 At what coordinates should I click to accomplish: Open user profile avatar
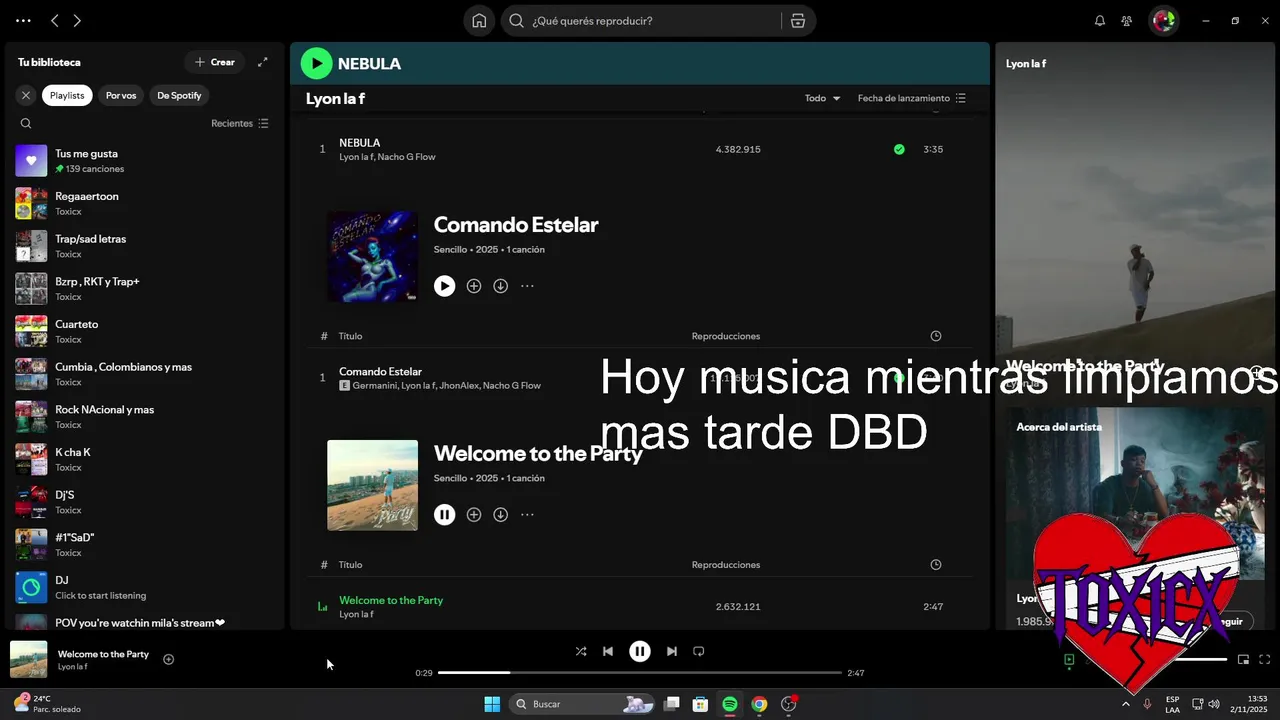tap(1163, 21)
